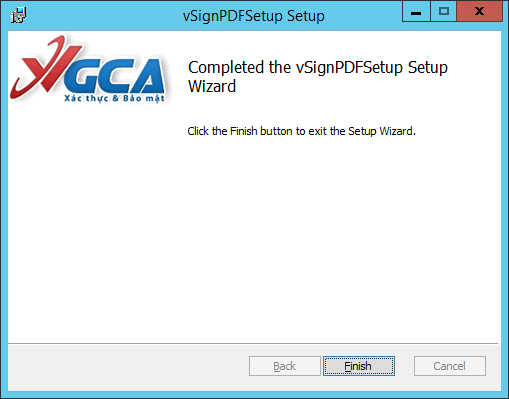Click the separator line above the buttons

coord(253,343)
